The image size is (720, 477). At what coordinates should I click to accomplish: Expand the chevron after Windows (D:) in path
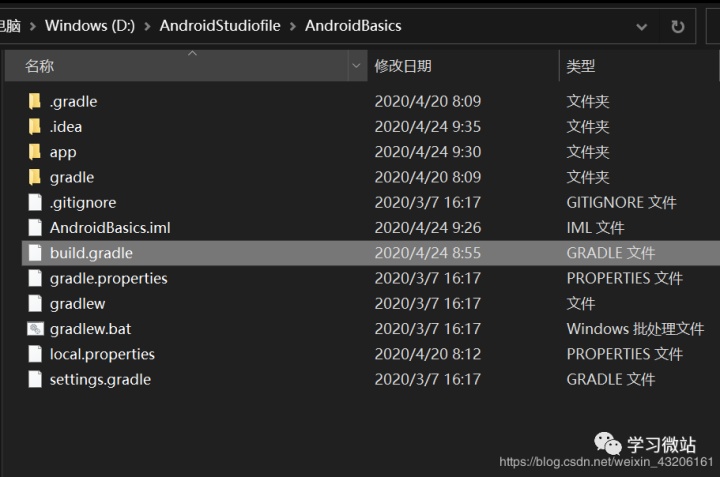click(147, 27)
